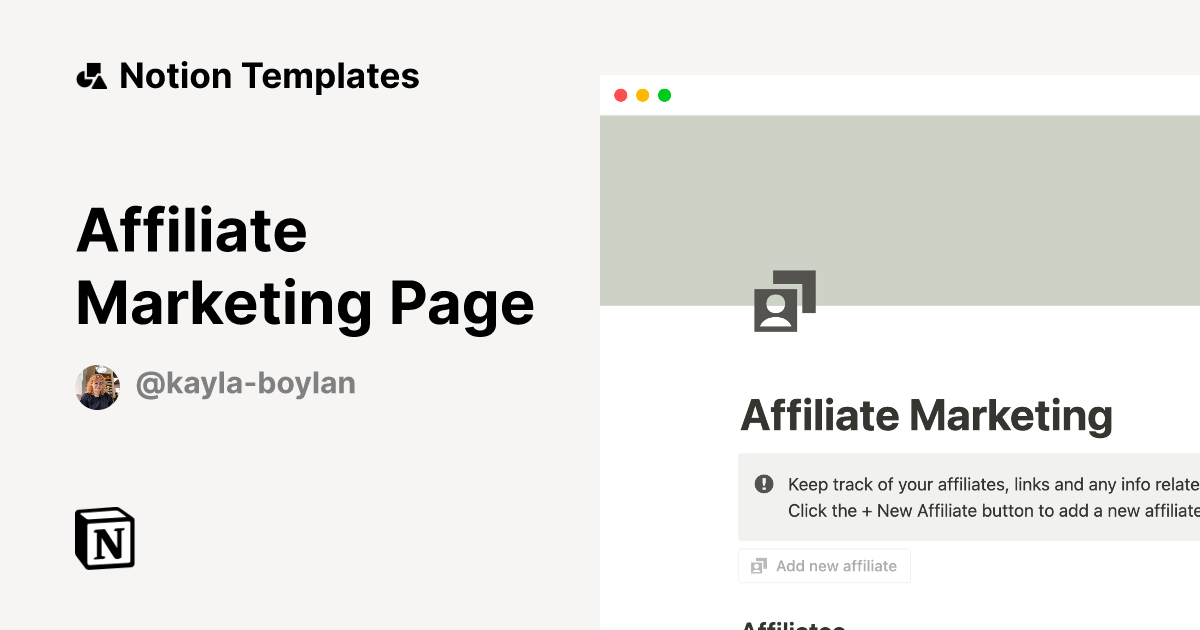Viewport: 1200px width, 630px height.
Task: Click the icon inside Add new affiliate button
Action: click(x=759, y=566)
